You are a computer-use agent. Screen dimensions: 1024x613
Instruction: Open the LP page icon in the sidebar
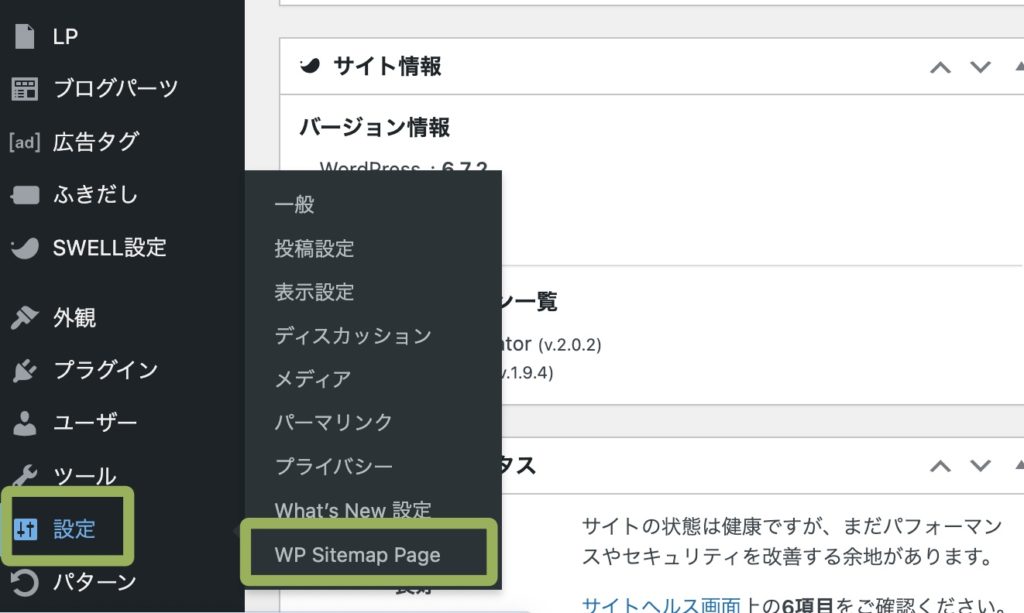click(22, 36)
